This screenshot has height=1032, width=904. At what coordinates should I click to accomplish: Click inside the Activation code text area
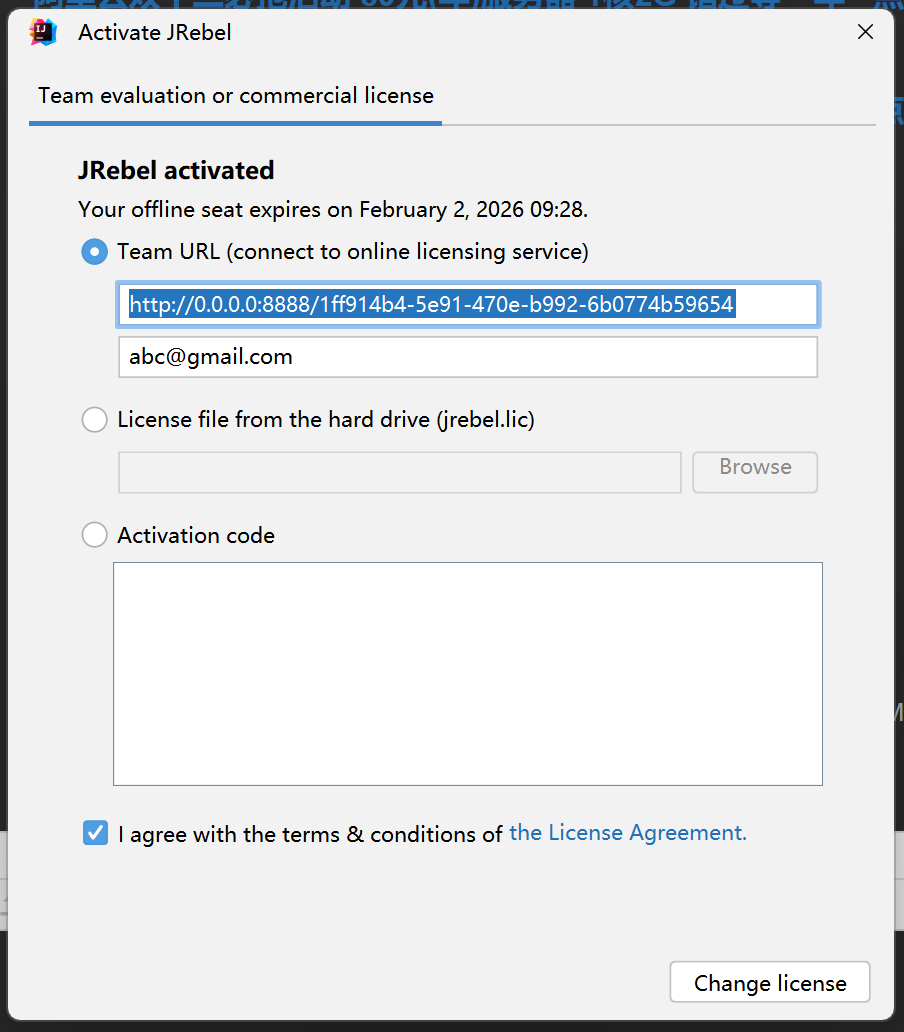coord(468,674)
